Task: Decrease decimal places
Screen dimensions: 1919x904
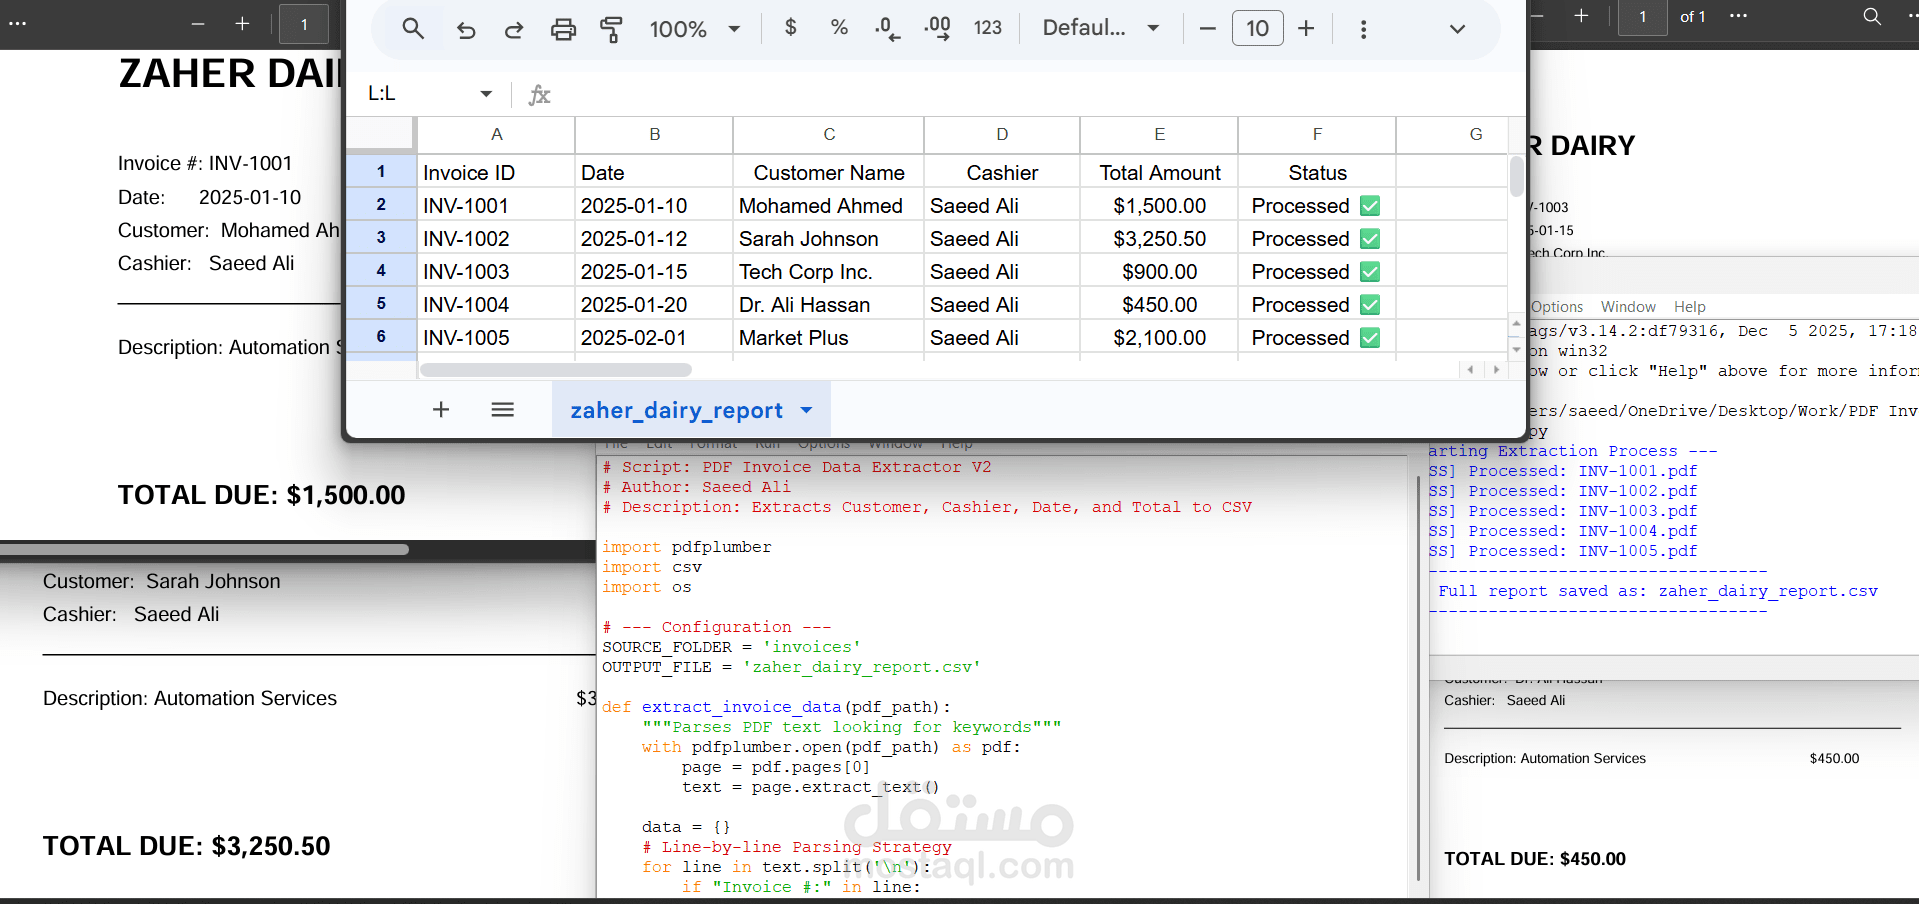Action: pyautogui.click(x=887, y=28)
